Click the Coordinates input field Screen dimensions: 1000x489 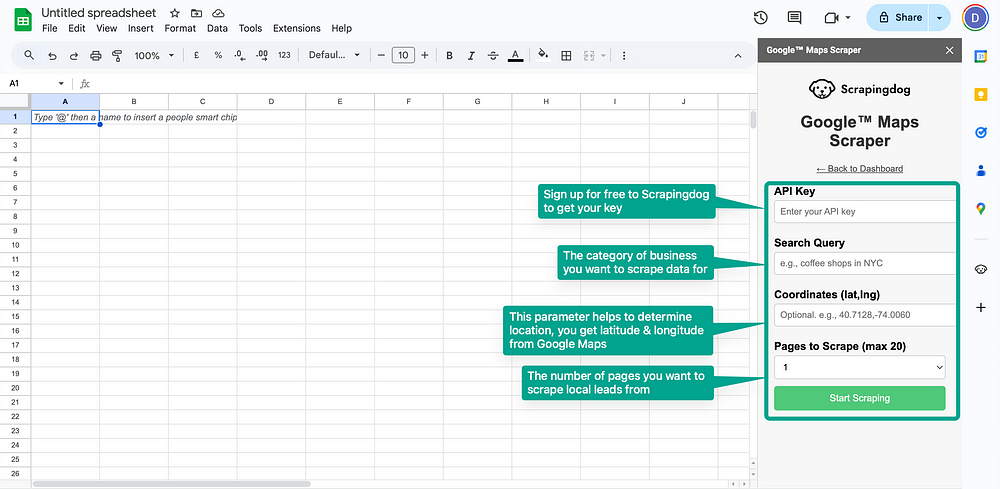865,314
